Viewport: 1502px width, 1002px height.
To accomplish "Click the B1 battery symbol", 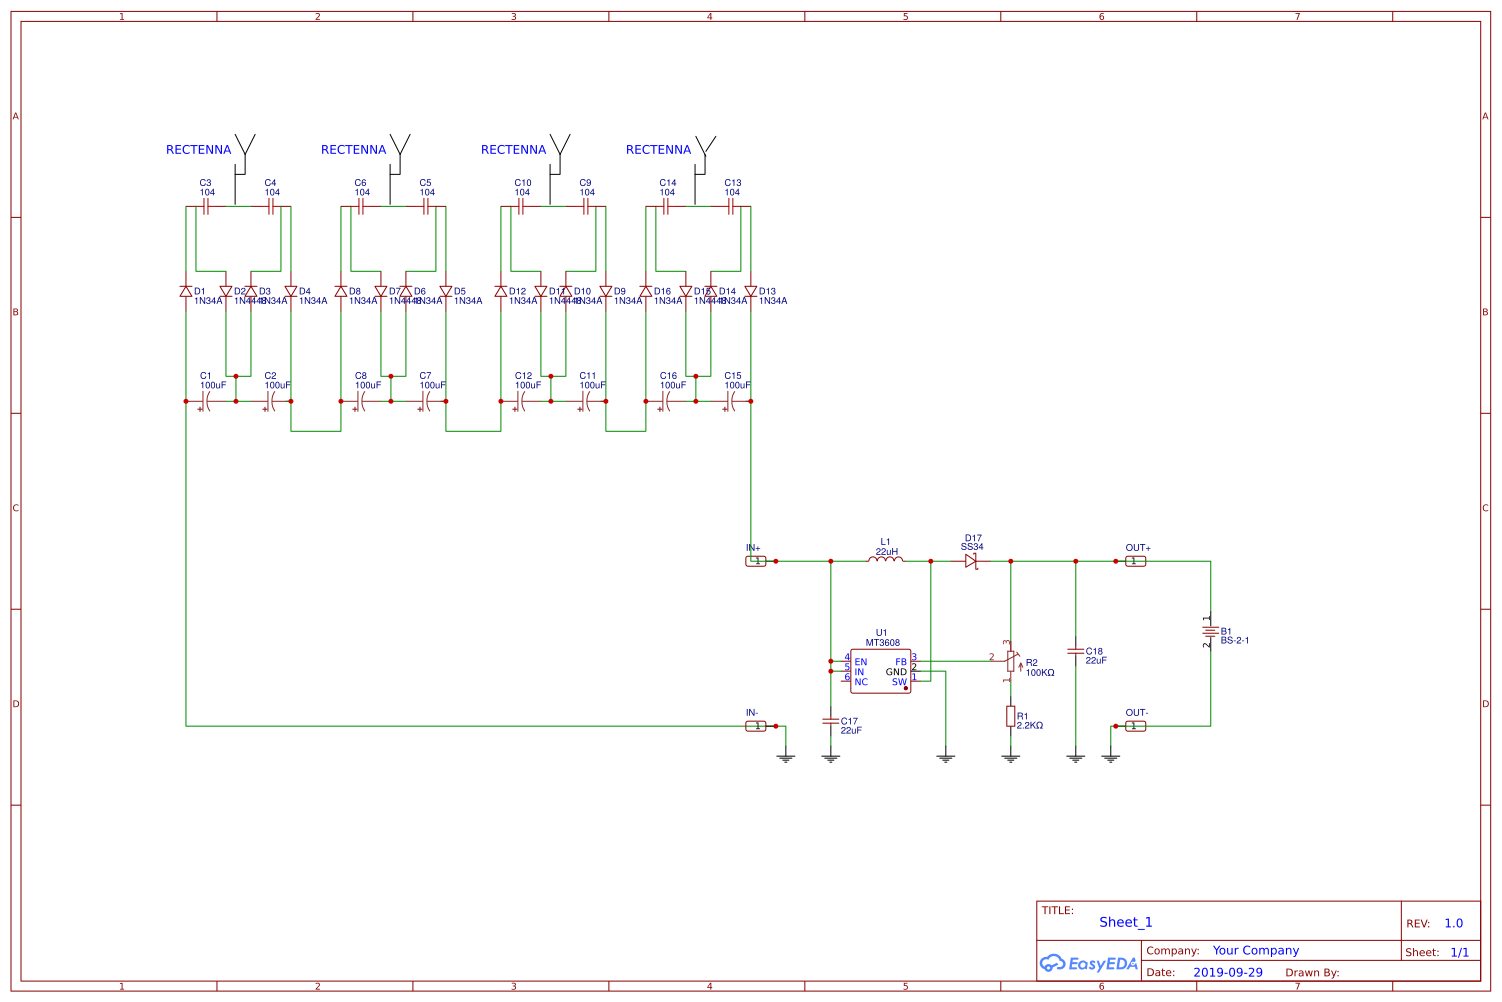I will [x=1209, y=631].
